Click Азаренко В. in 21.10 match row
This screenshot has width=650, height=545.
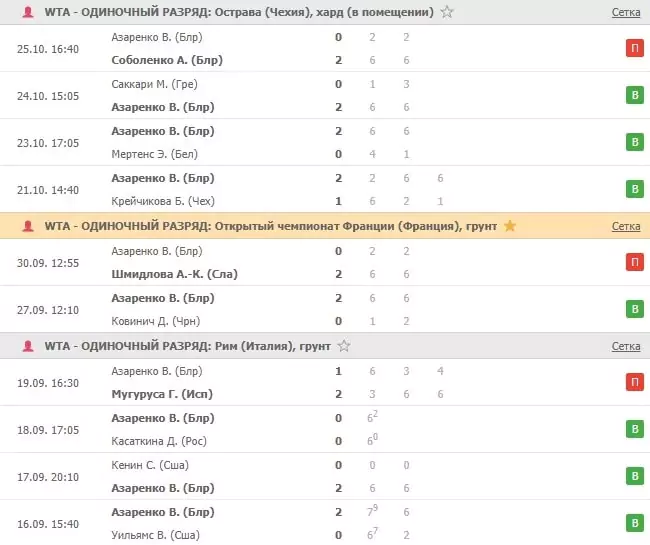point(163,178)
